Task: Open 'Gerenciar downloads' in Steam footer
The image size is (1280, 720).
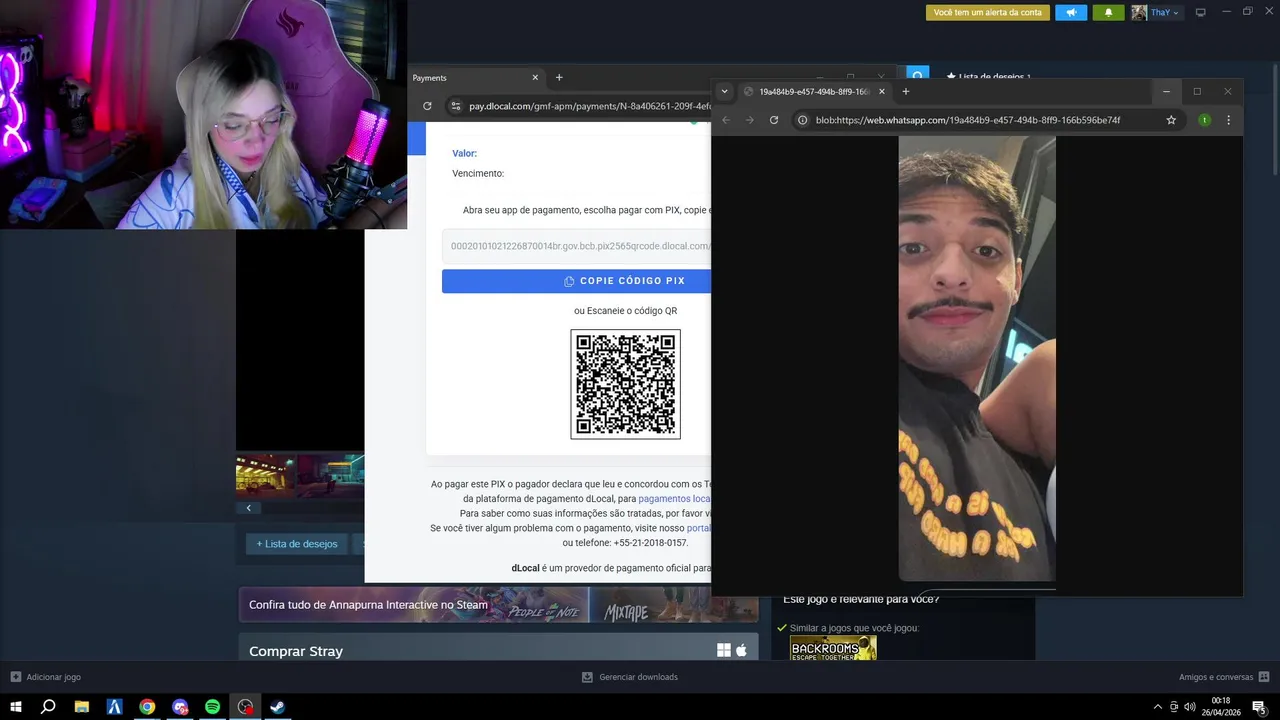Action: coord(630,677)
